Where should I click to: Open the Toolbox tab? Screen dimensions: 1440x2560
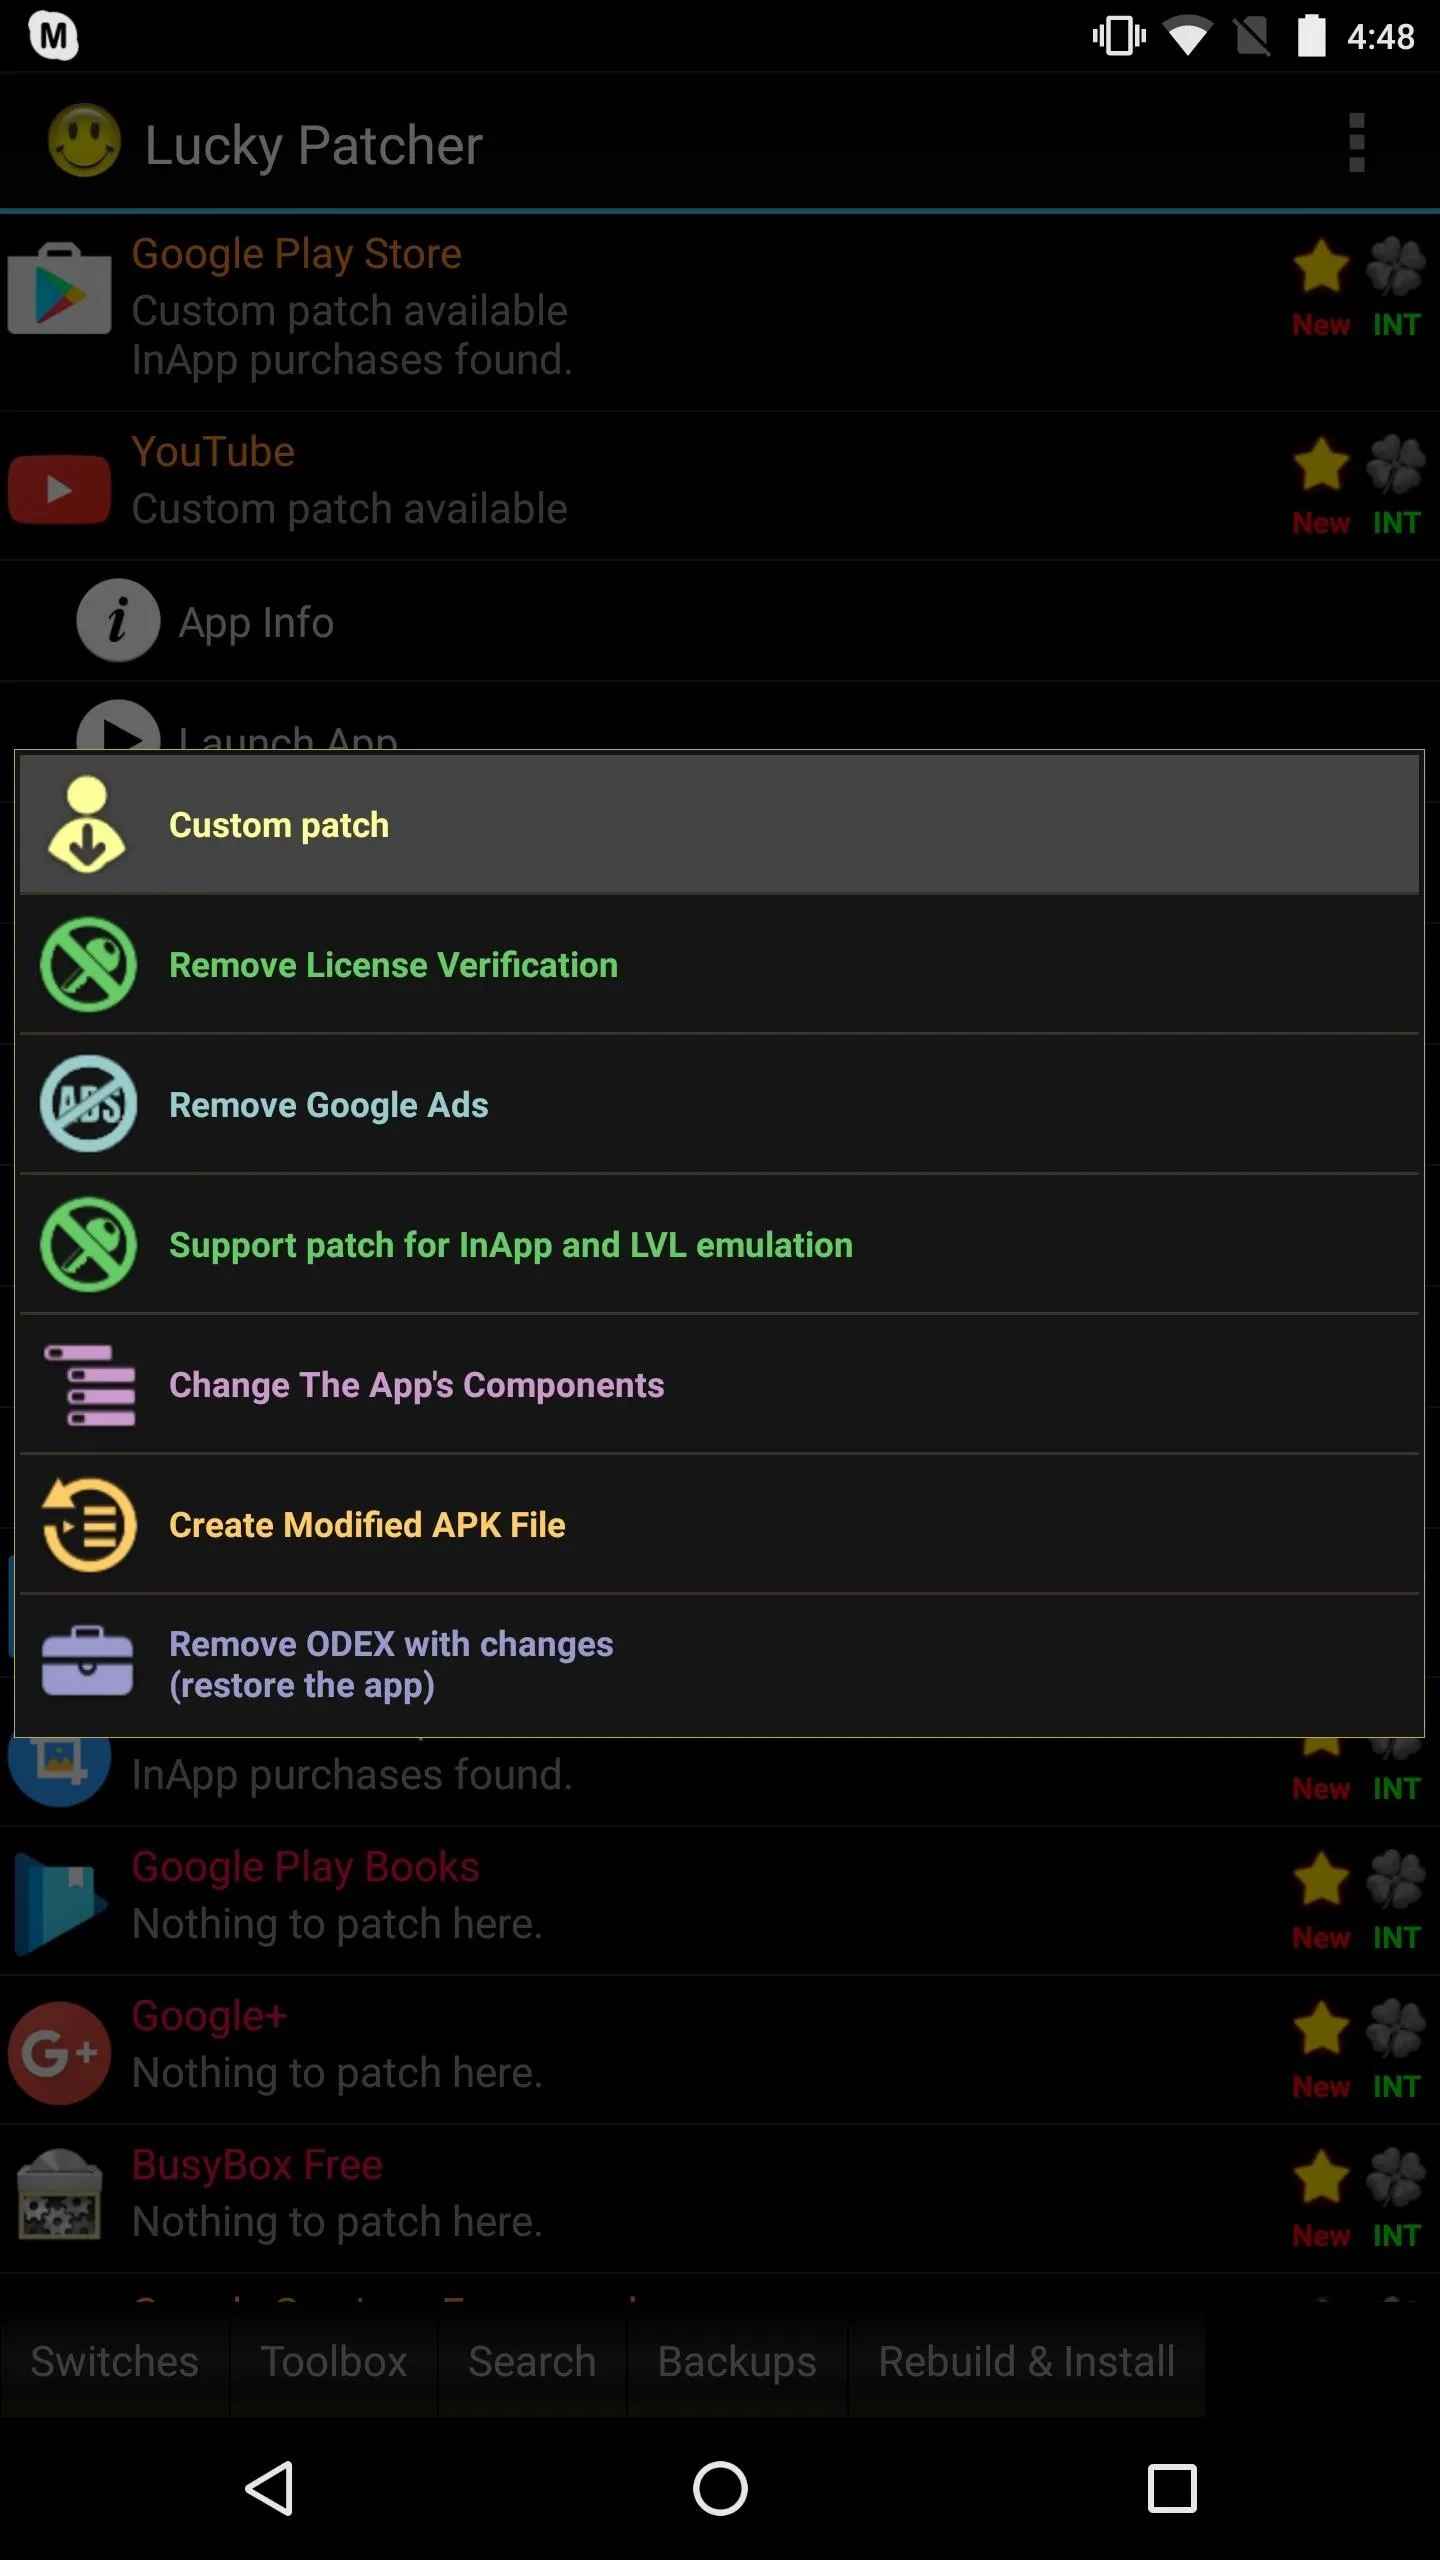(333, 2361)
